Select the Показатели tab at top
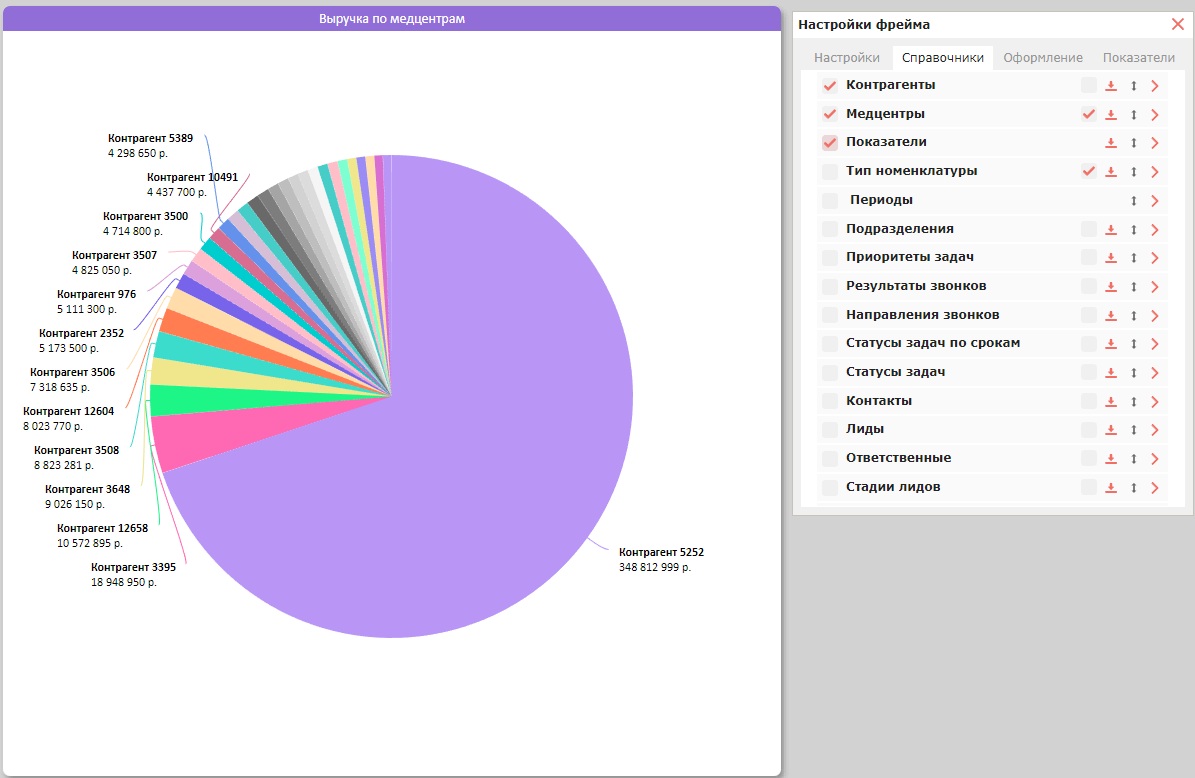 (x=1139, y=58)
